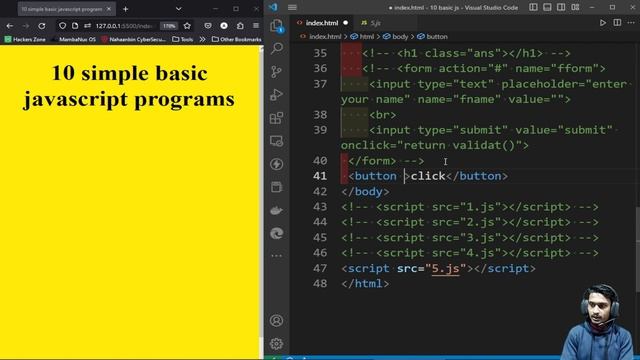Open the Docker whale icon view
The height and width of the screenshot is (360, 640).
tap(277, 210)
